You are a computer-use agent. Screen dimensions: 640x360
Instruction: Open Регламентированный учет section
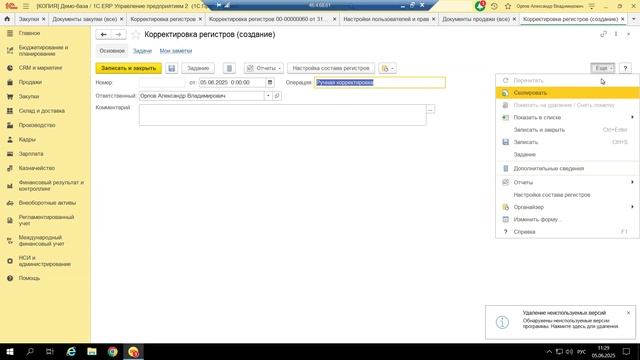pyautogui.click(x=46, y=220)
